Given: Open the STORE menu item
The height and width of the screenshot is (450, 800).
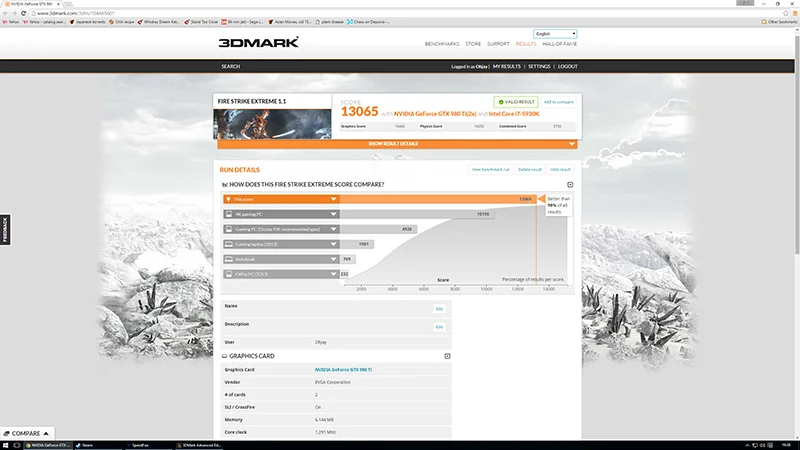Looking at the screenshot, I should (473, 44).
